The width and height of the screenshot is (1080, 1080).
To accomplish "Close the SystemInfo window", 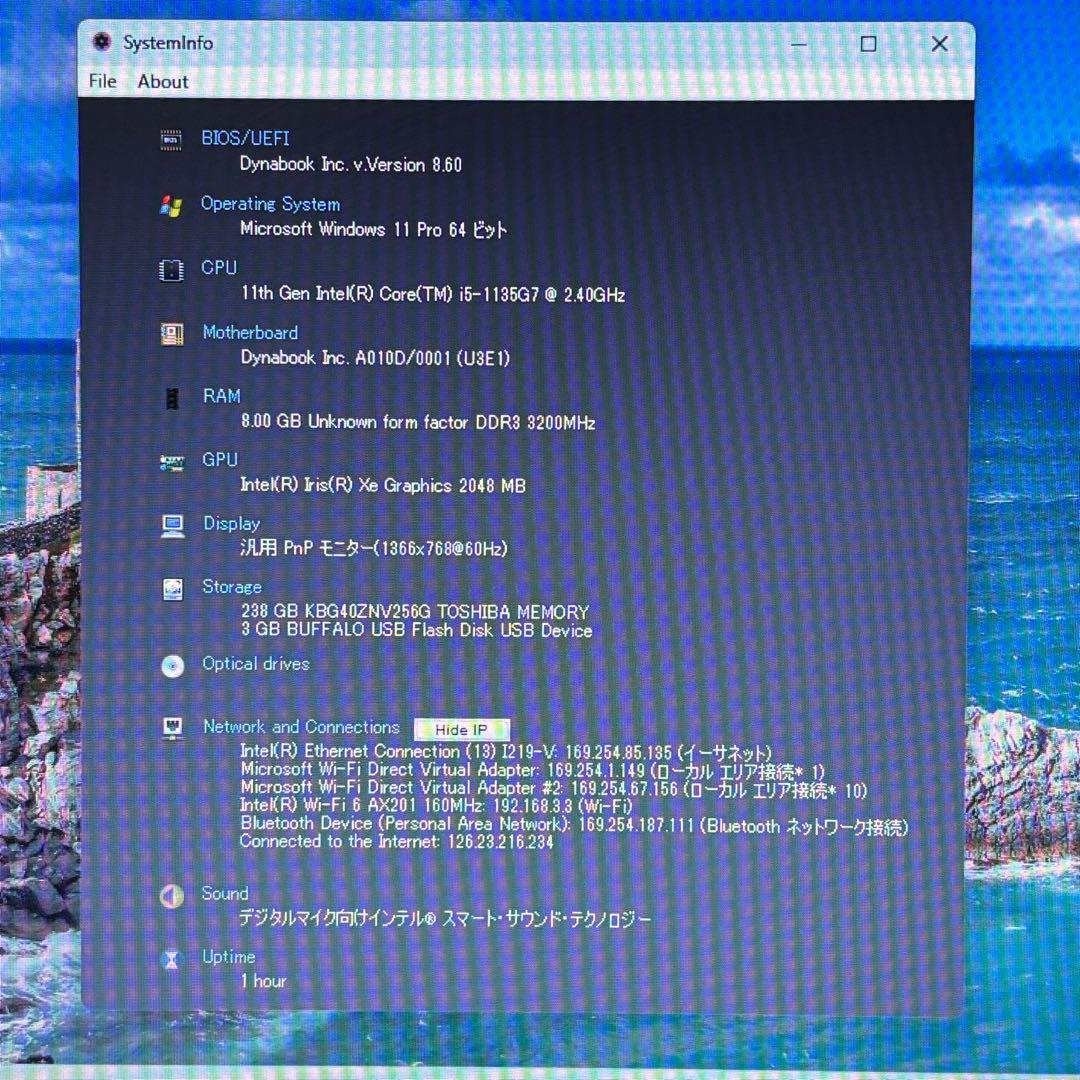I will tap(939, 44).
